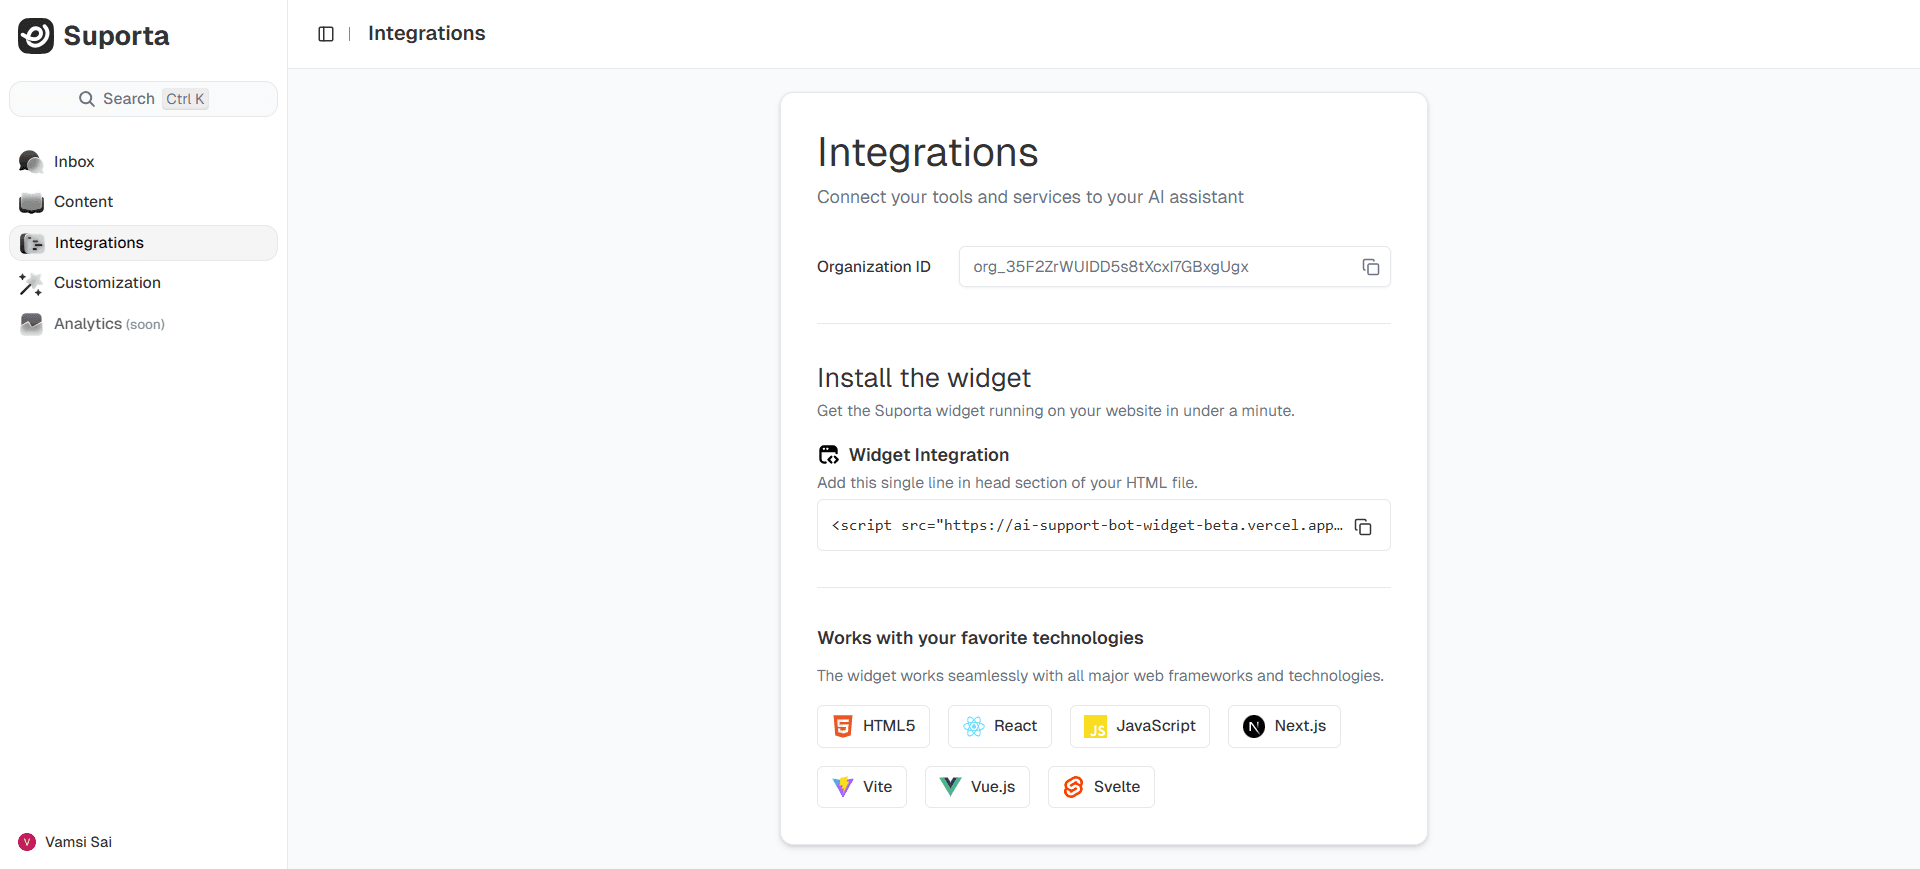This screenshot has height=869, width=1920.
Task: Click the Vue.js logo icon
Action: pos(951,787)
